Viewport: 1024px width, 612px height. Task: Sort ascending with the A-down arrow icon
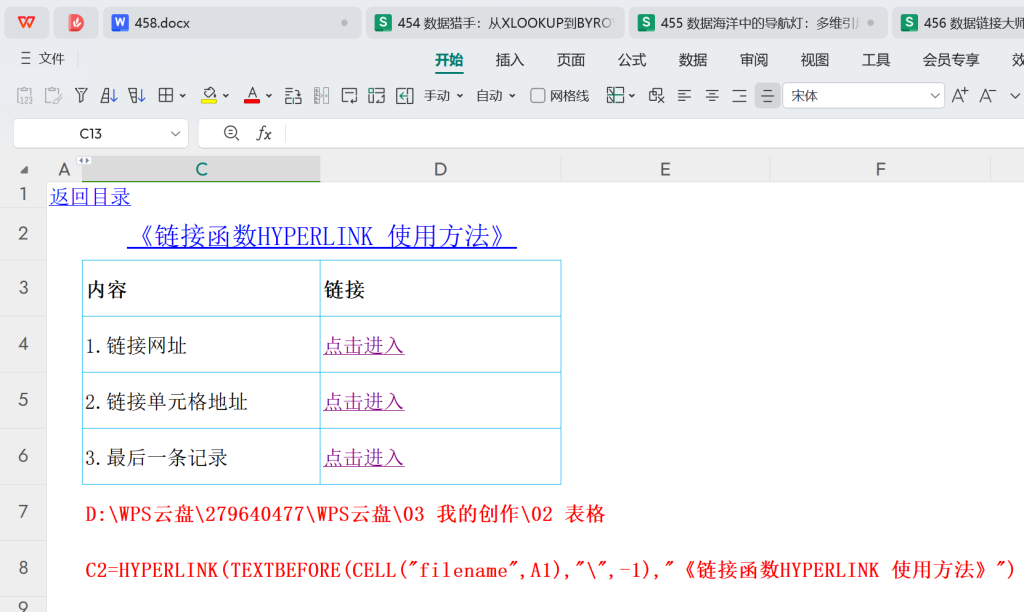tap(108, 96)
